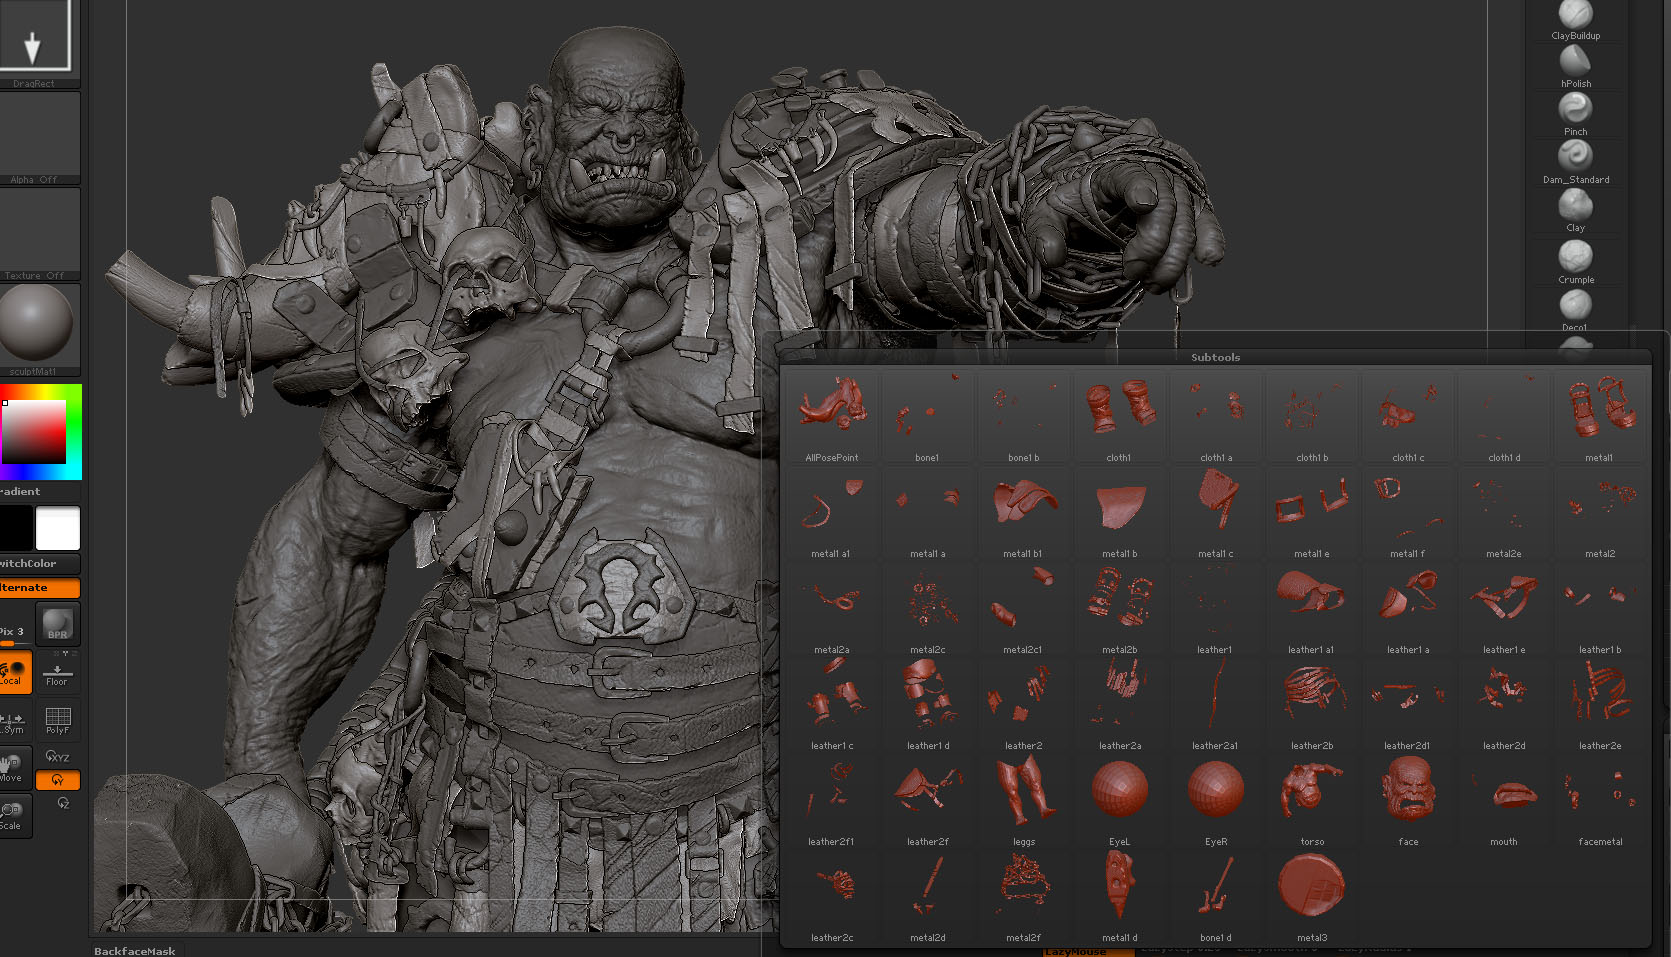Viewport: 1671px width, 957px height.
Task: Adjust the SPix 3 slider
Action: pyautogui.click(x=15, y=632)
